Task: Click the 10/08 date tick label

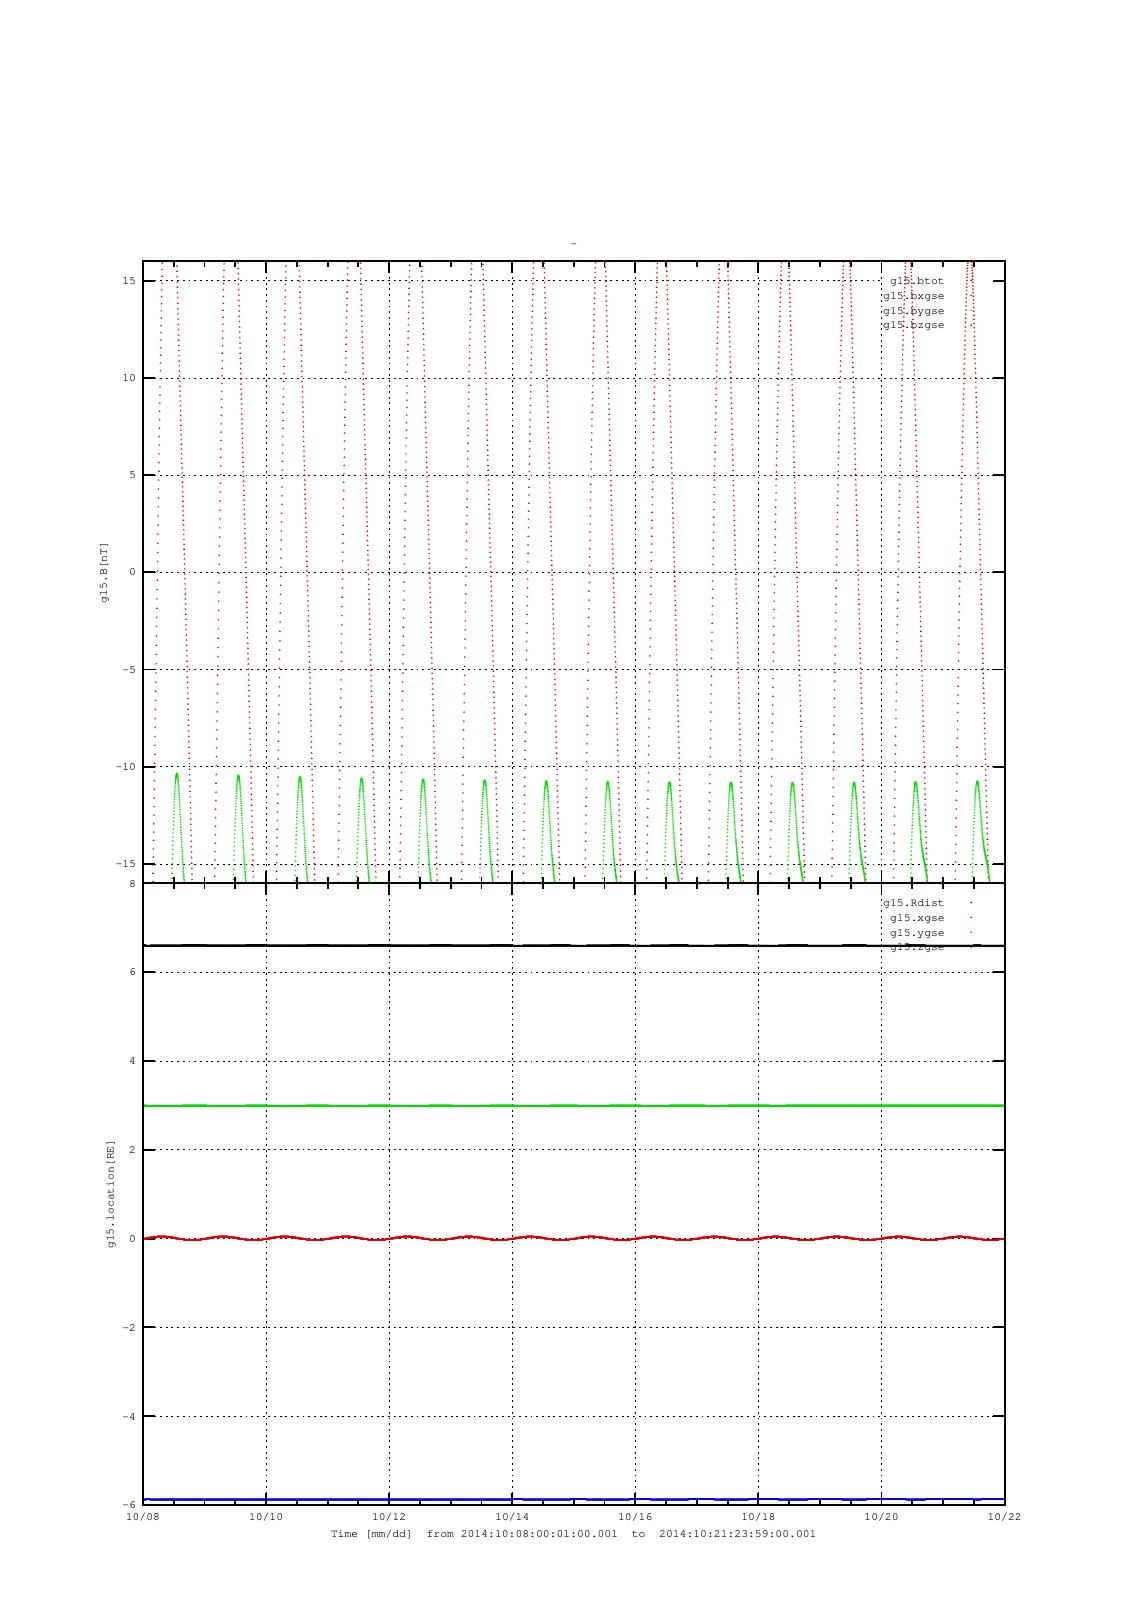Action: (143, 1517)
